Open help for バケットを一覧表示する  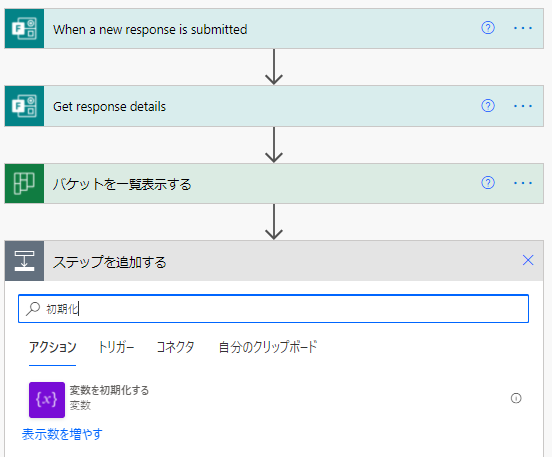488,183
